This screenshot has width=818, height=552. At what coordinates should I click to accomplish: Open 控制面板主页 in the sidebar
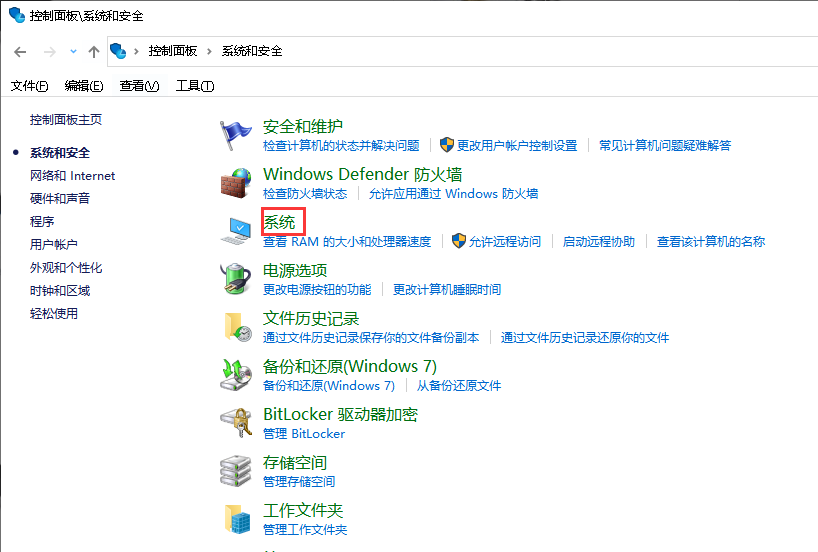tap(66, 119)
